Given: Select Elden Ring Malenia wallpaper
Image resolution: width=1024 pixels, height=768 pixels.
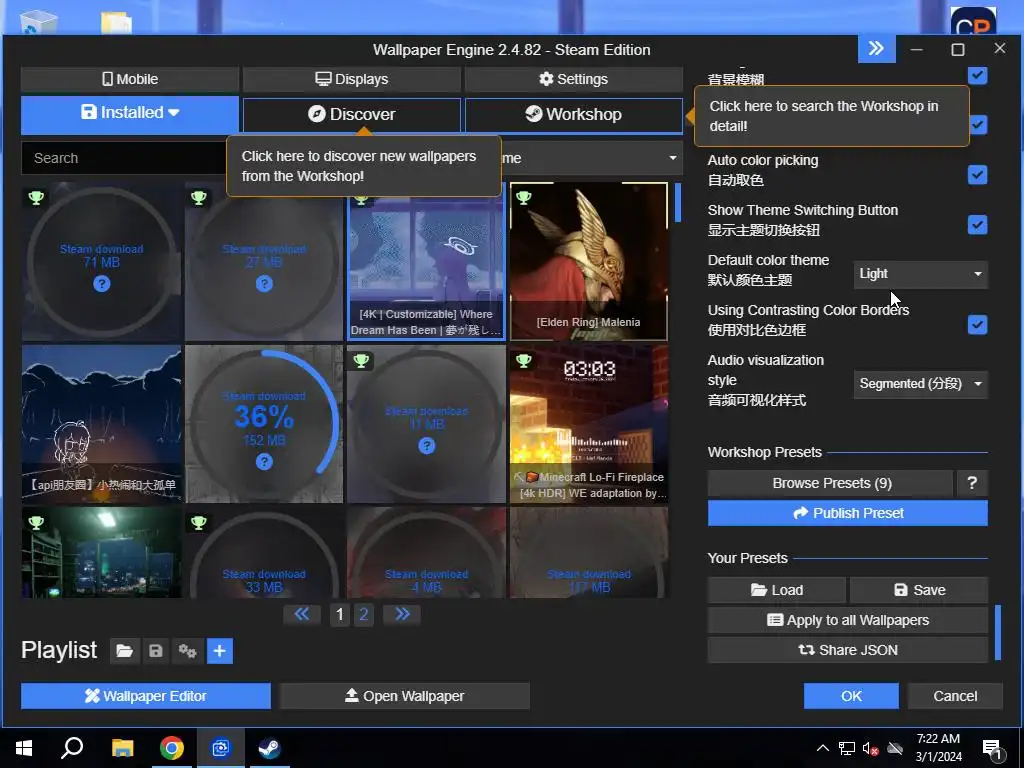Looking at the screenshot, I should [589, 262].
